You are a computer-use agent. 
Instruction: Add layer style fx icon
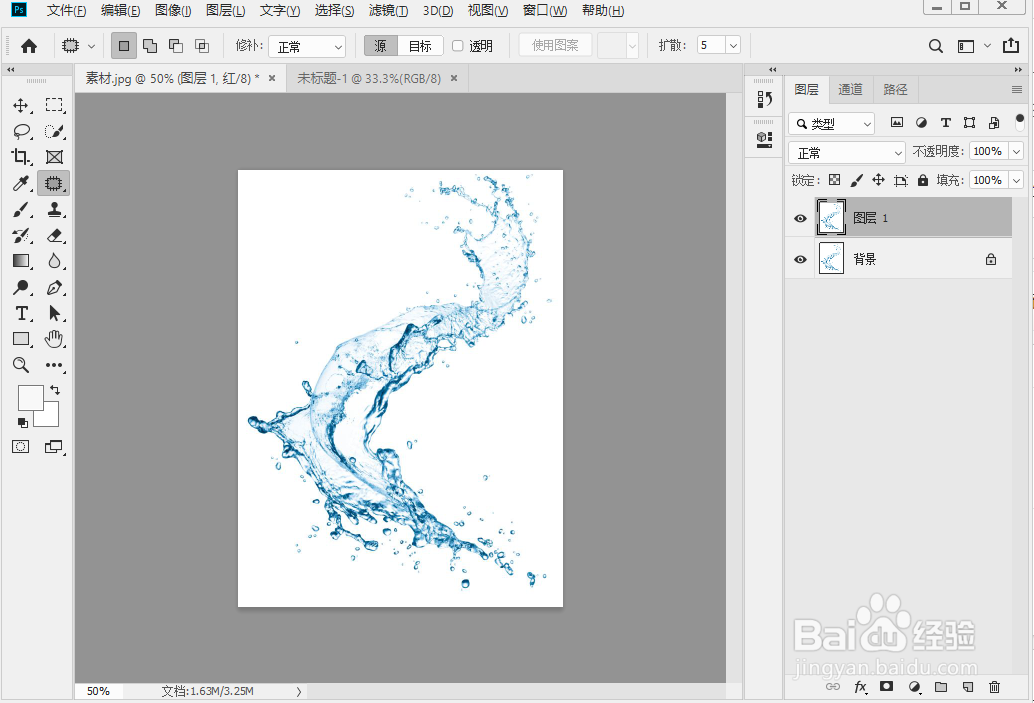point(861,687)
